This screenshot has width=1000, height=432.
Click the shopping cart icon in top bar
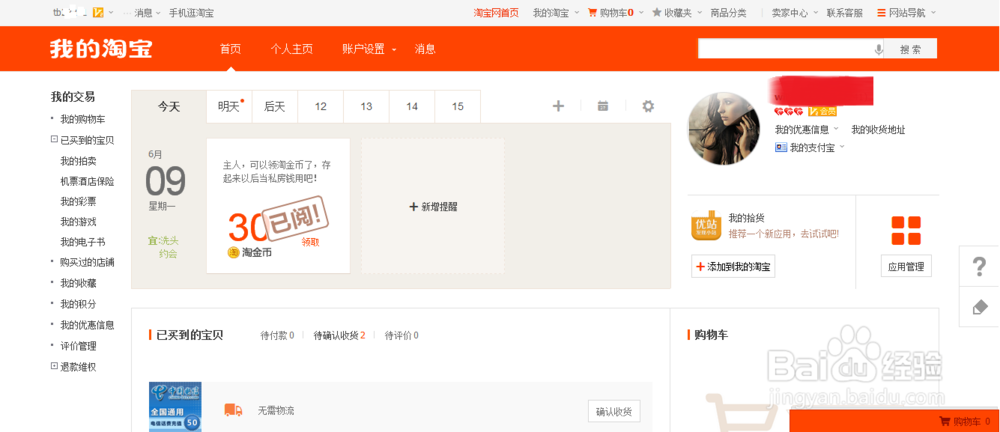[592, 12]
